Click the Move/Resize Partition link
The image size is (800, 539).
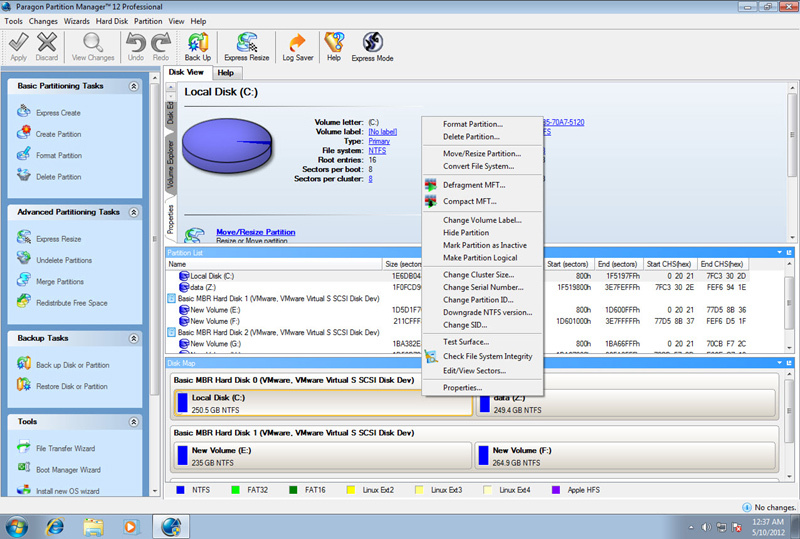(x=255, y=232)
